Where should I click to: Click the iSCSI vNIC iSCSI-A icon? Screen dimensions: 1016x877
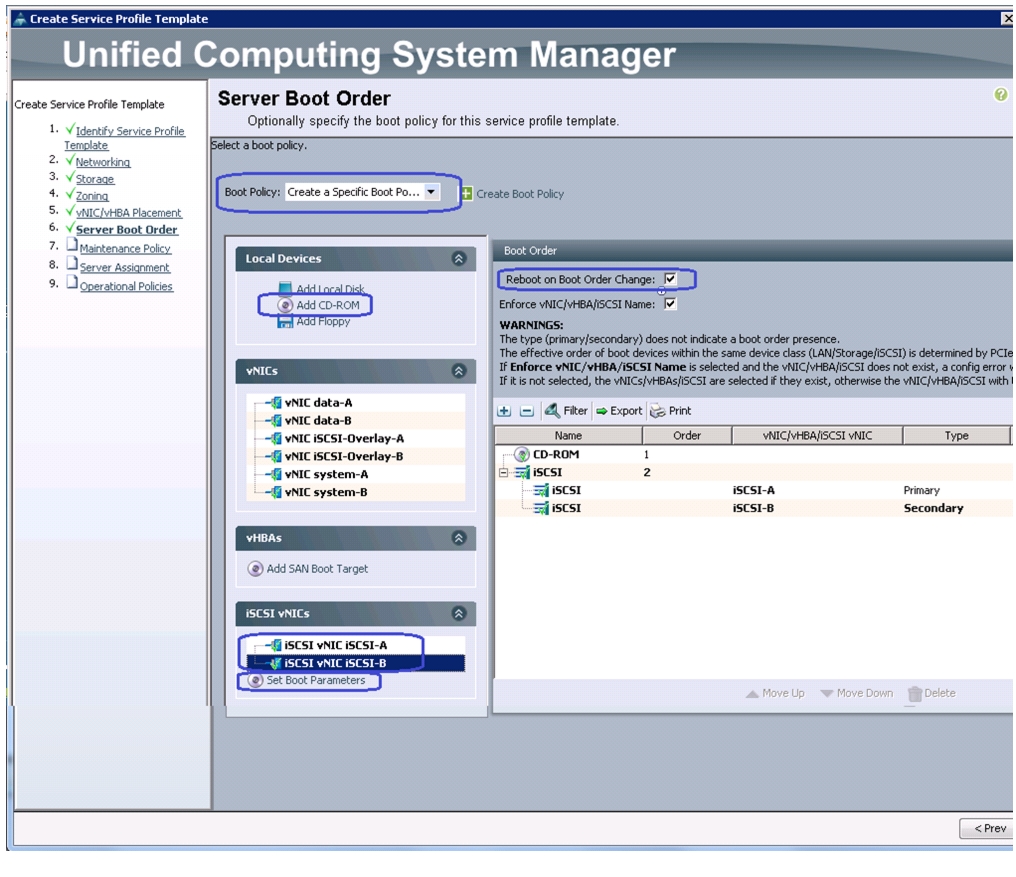(x=275, y=645)
